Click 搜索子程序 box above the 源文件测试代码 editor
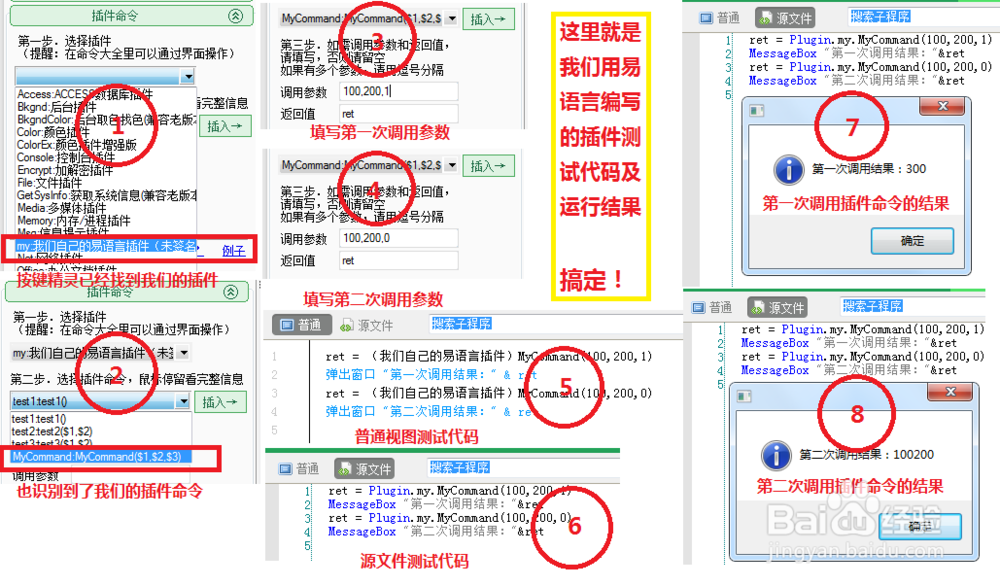The width and height of the screenshot is (1000, 586). (460, 467)
